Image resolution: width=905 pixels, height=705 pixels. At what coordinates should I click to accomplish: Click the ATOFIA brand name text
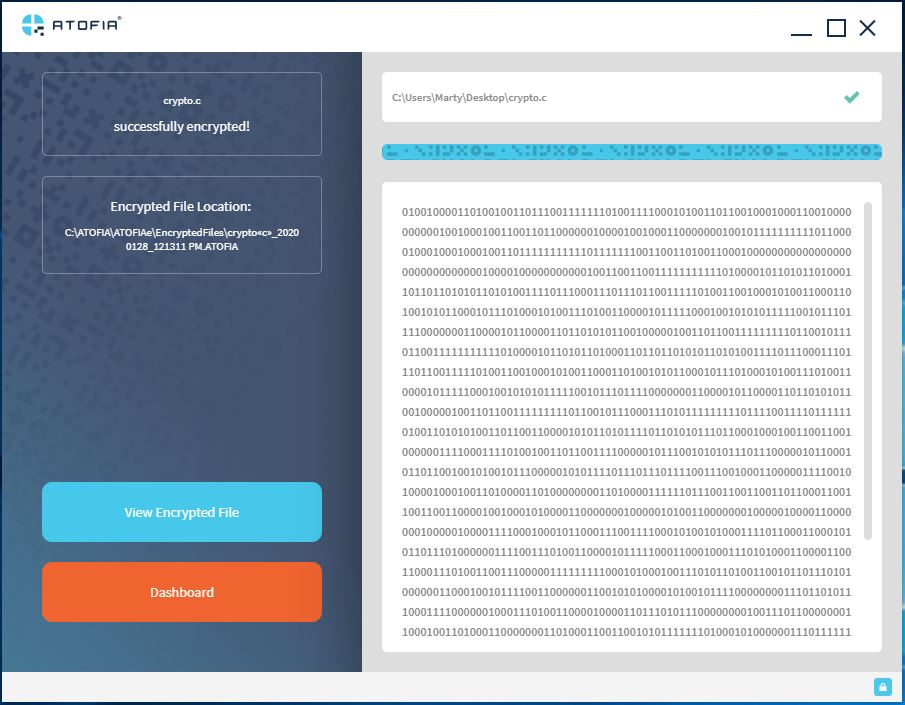click(x=85, y=25)
